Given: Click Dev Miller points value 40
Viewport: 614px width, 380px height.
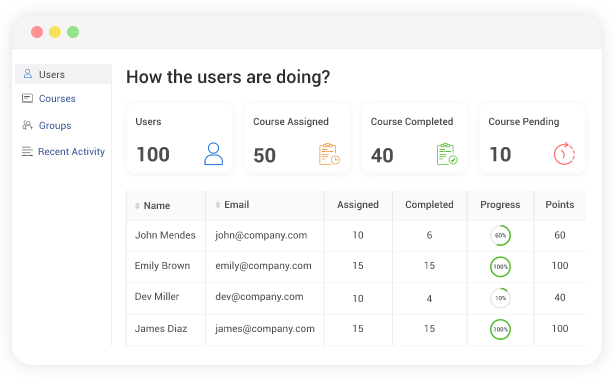Looking at the screenshot, I should pos(560,298).
